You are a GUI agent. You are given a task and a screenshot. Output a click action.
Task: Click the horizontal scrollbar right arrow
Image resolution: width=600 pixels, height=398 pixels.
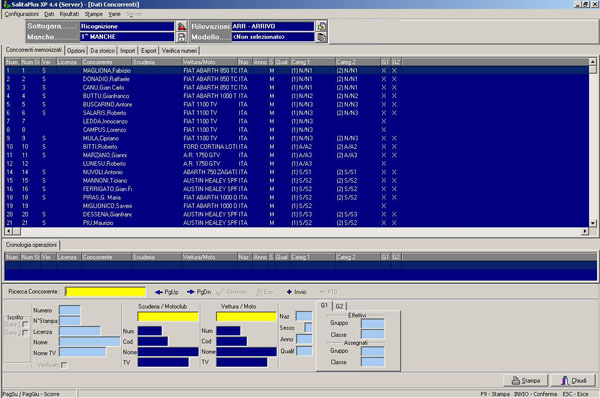click(585, 231)
